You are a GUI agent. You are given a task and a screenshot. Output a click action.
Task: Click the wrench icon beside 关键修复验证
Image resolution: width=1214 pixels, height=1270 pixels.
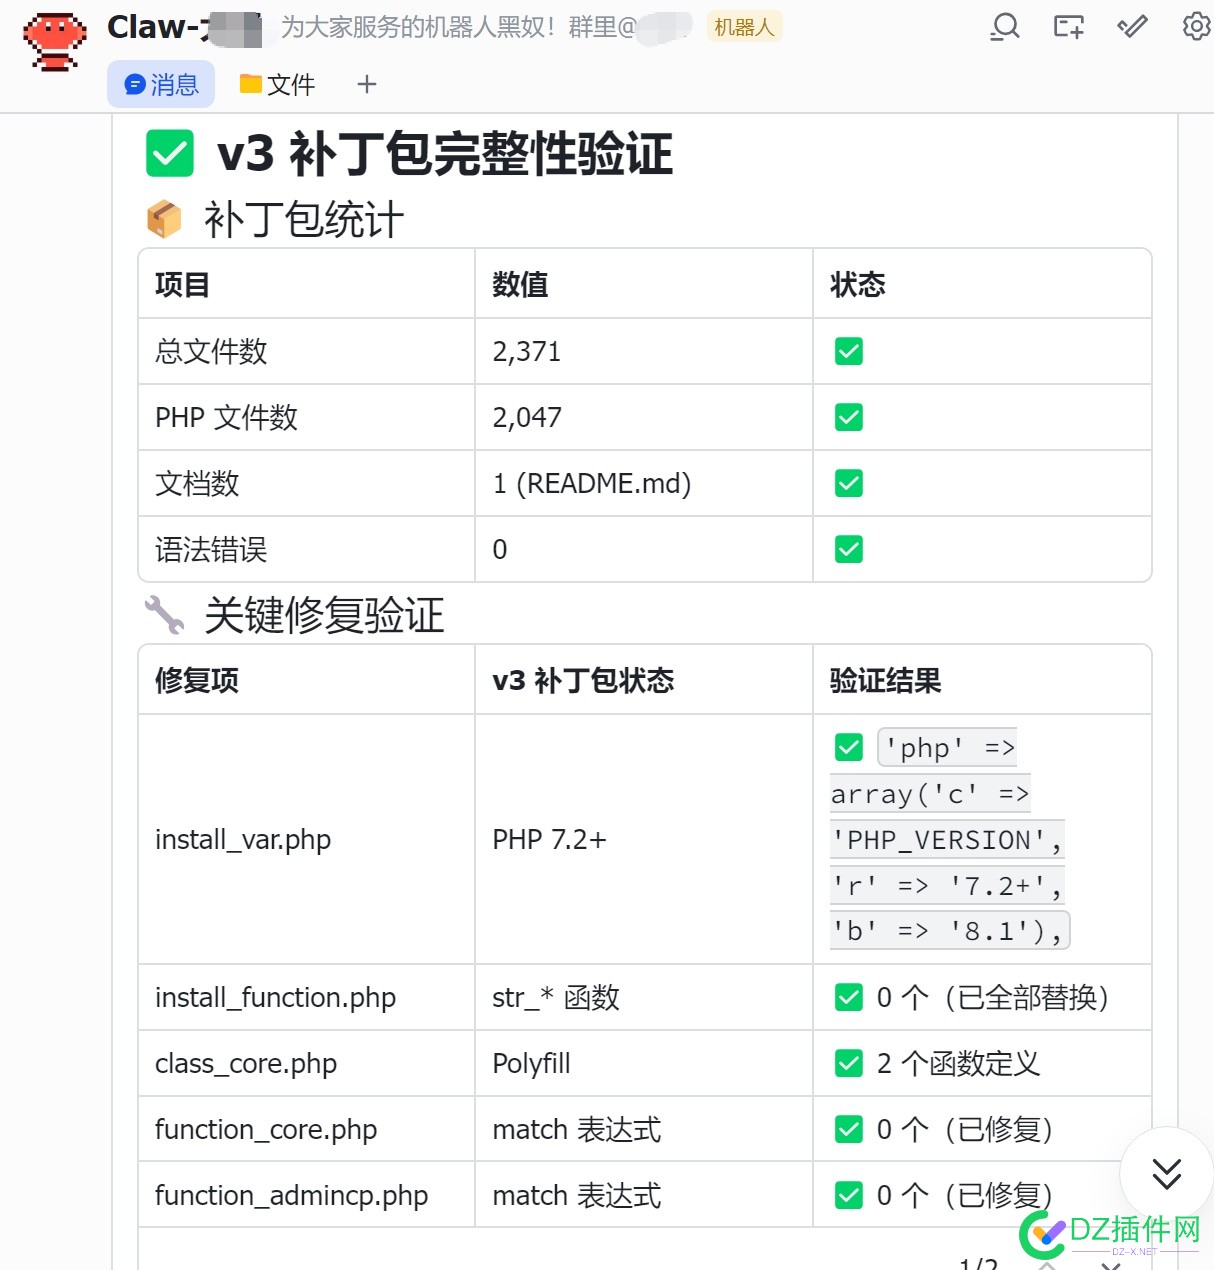point(164,615)
